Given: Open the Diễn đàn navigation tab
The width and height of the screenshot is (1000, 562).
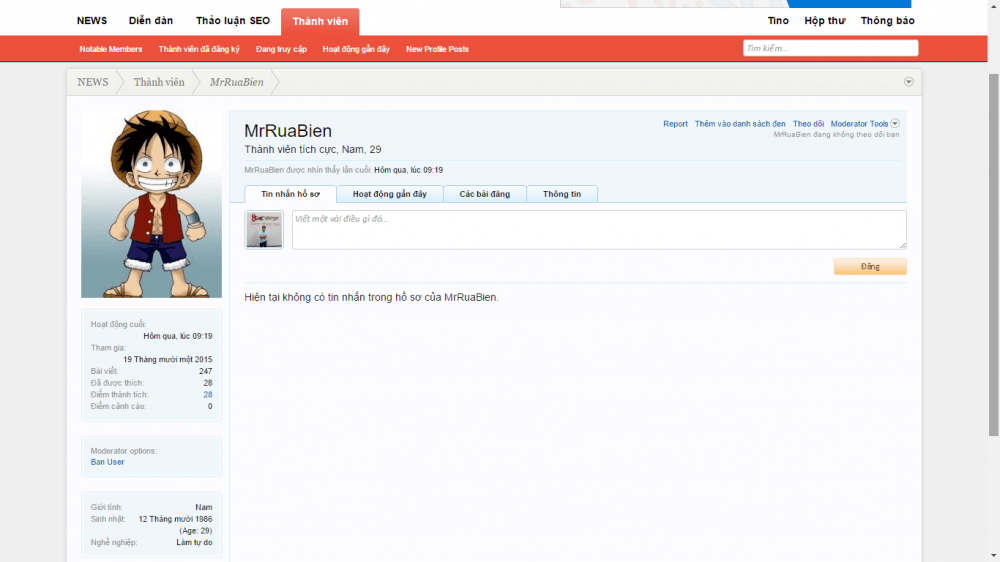Looking at the screenshot, I should [151, 21].
